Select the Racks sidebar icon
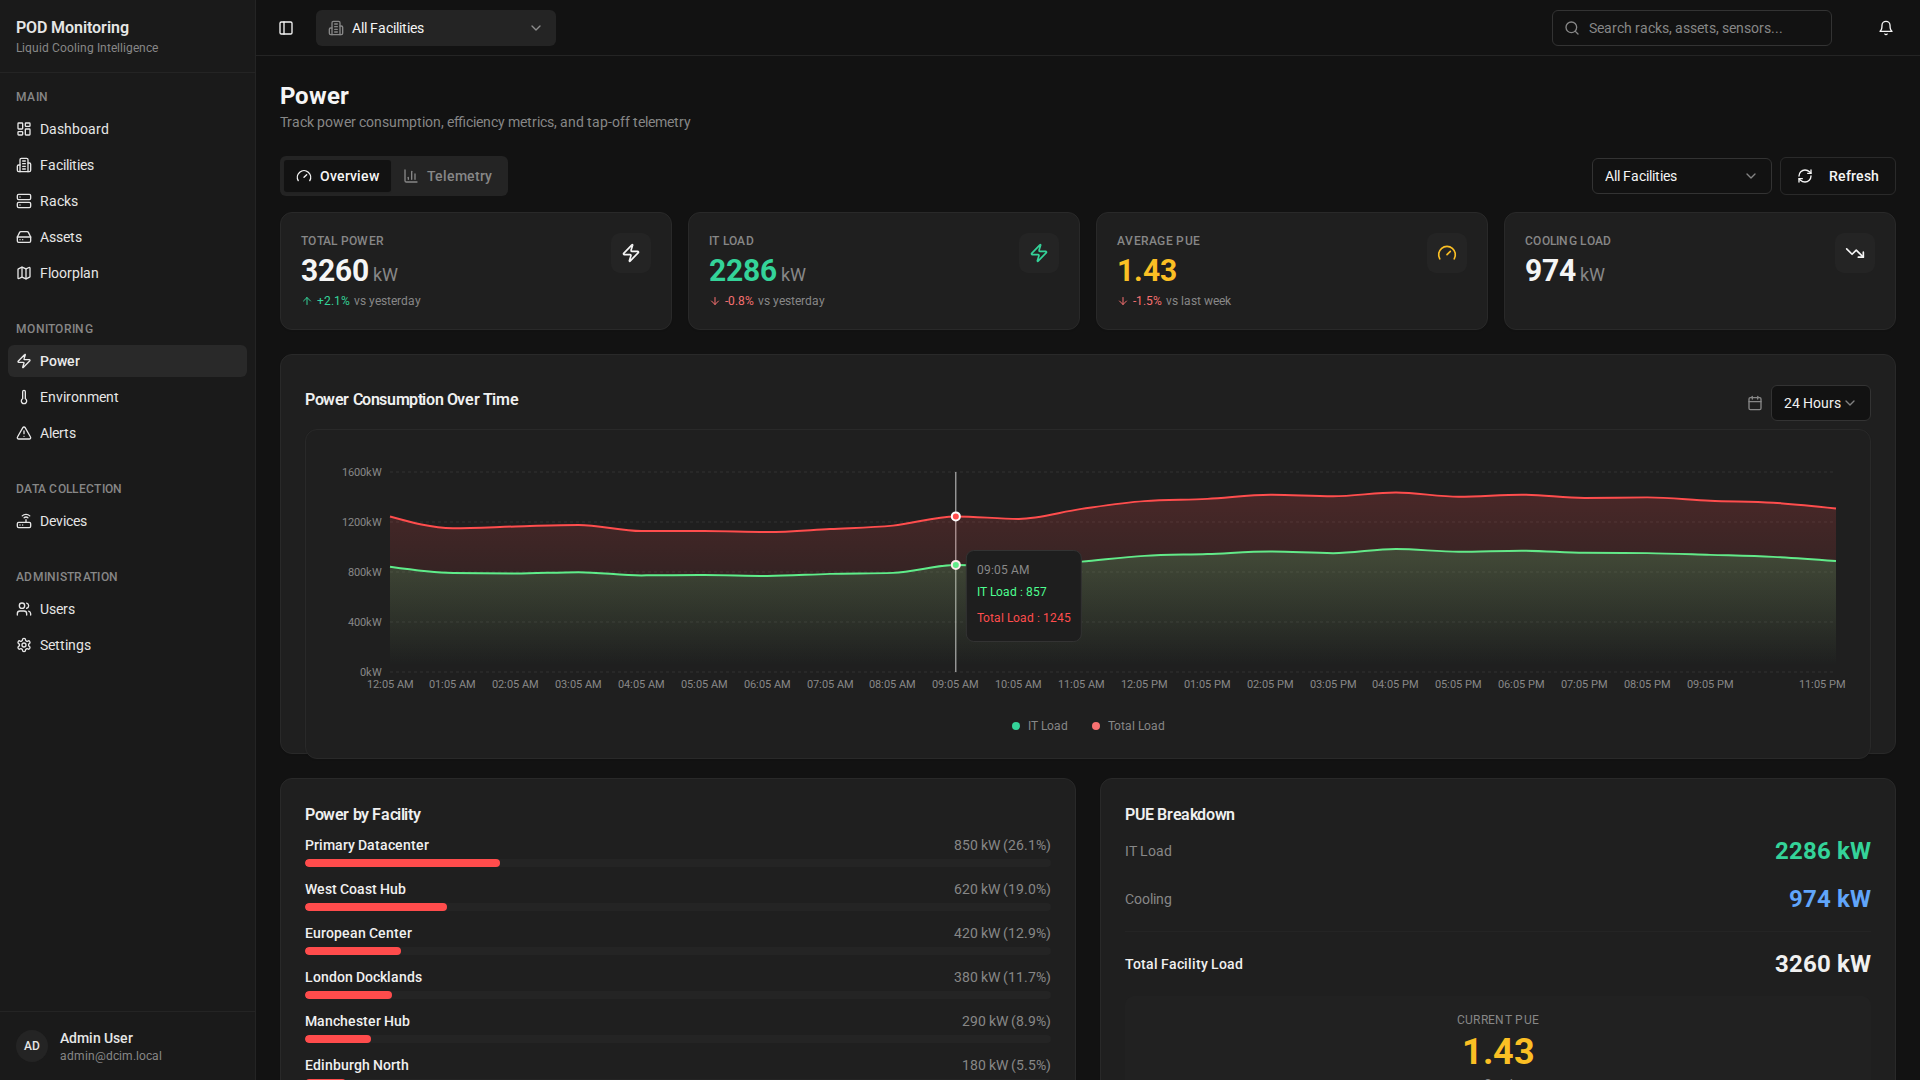The height and width of the screenshot is (1080, 1920). point(24,201)
